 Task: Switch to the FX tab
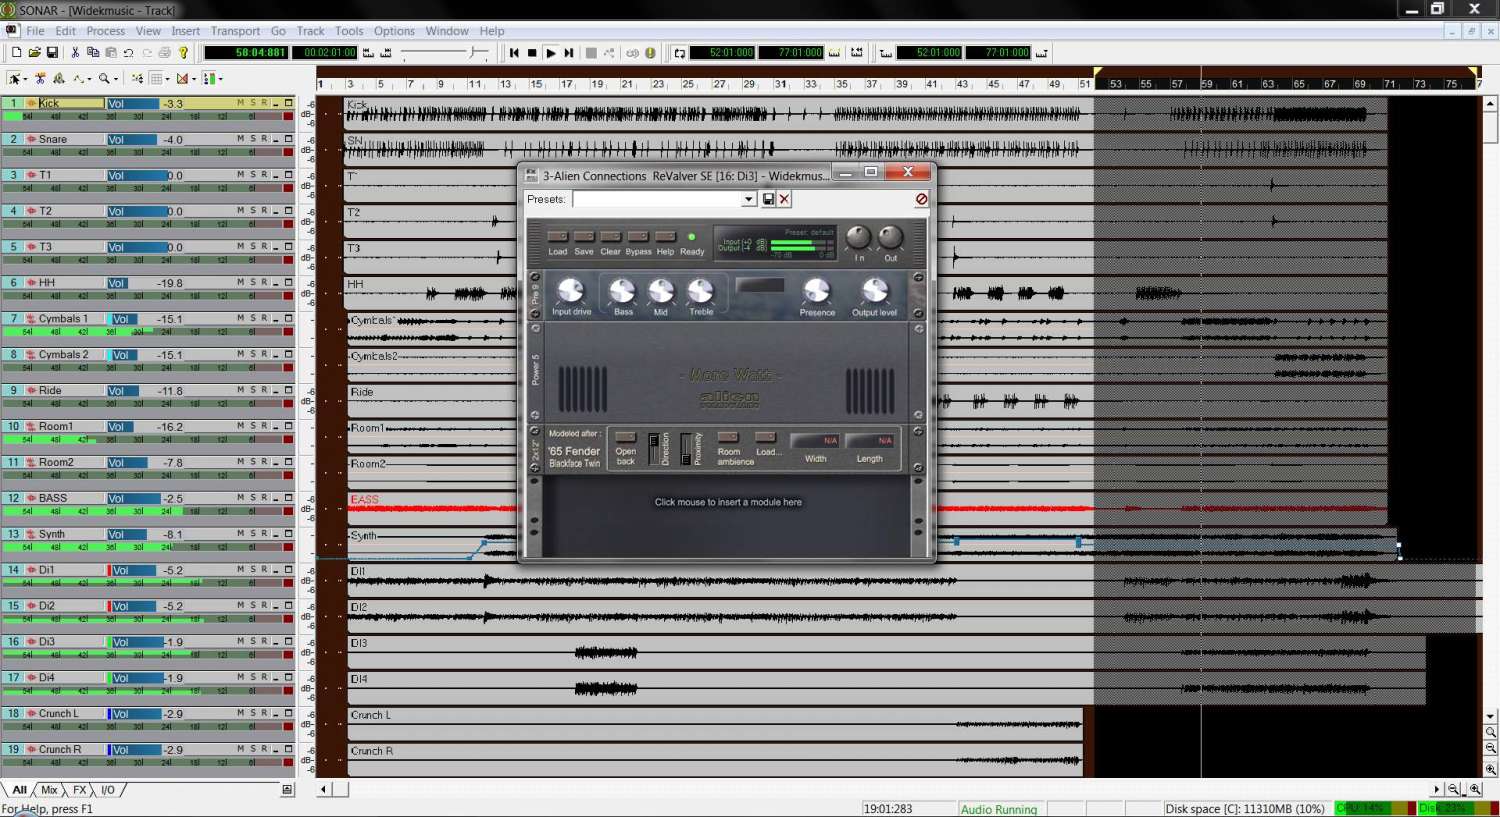(x=79, y=790)
